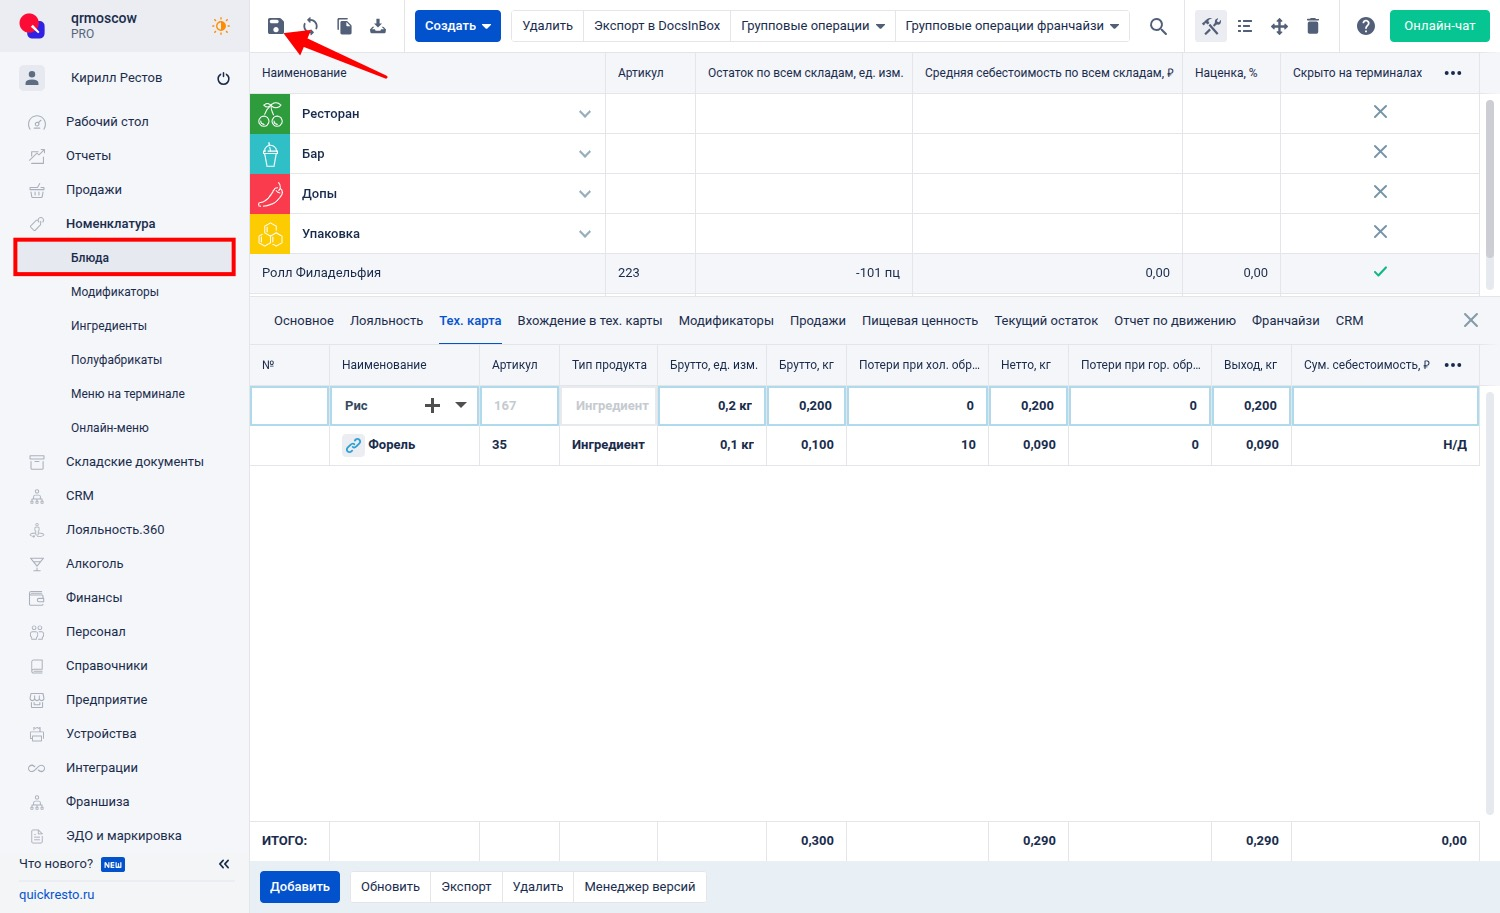Screen dimensions: 1500x913
Task: Open the quickresto.ru link
Action: (x=57, y=895)
